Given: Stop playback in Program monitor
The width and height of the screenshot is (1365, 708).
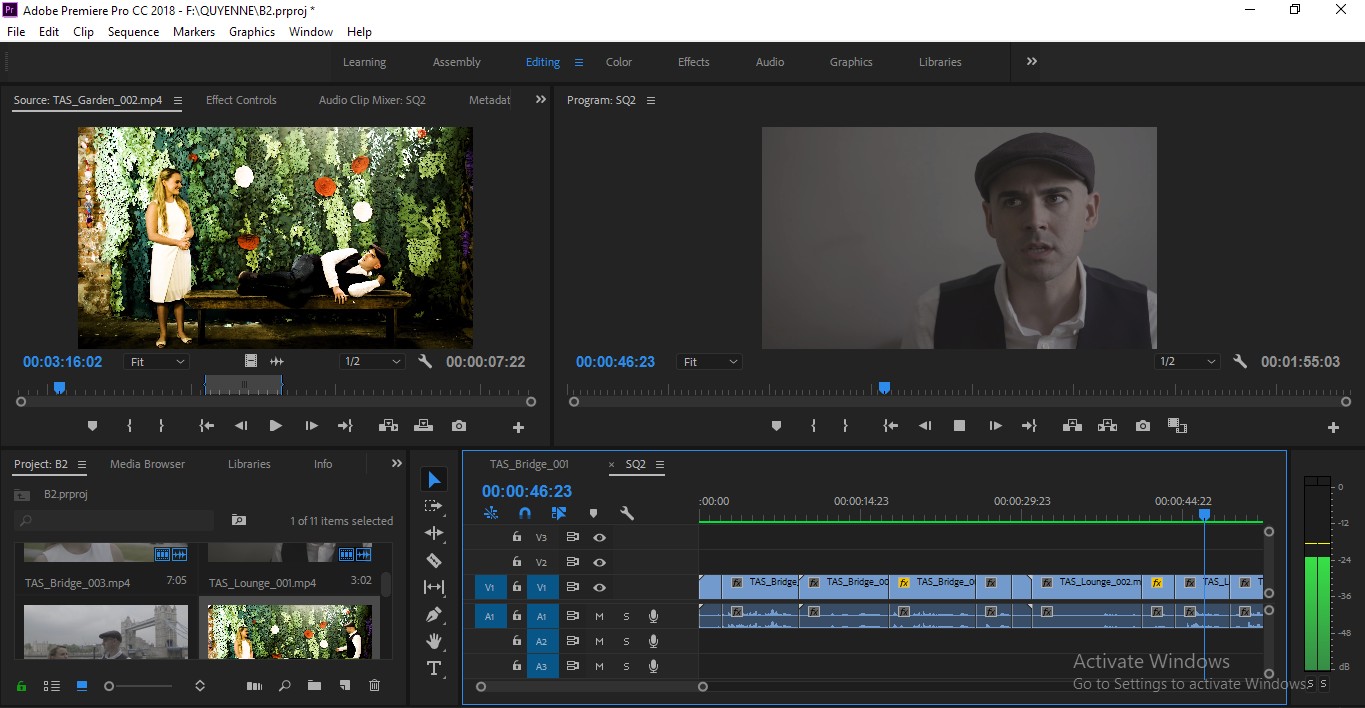Looking at the screenshot, I should pos(959,426).
